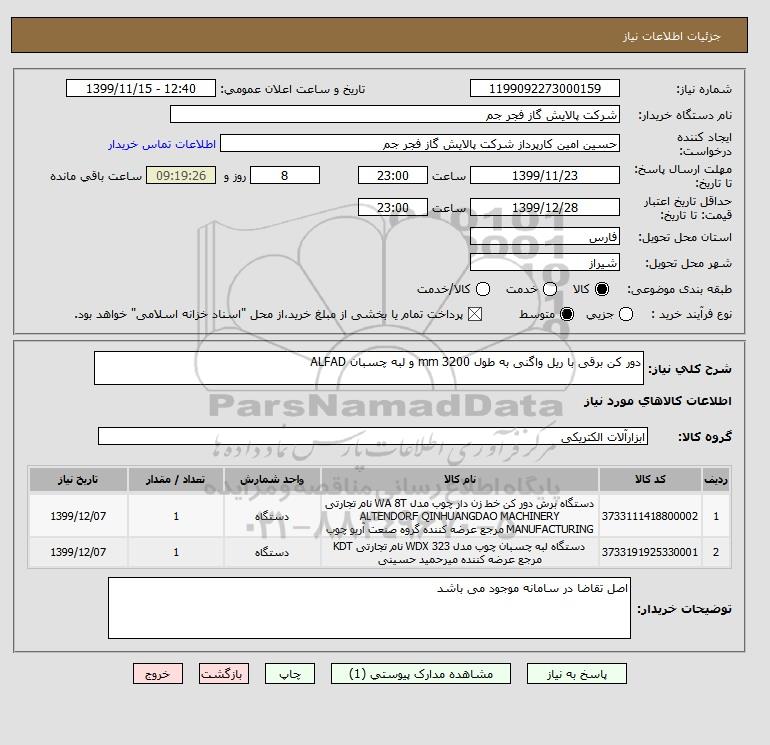The height and width of the screenshot is (745, 770).
Task: Click column header تعداد / مقدار
Action: point(176,479)
